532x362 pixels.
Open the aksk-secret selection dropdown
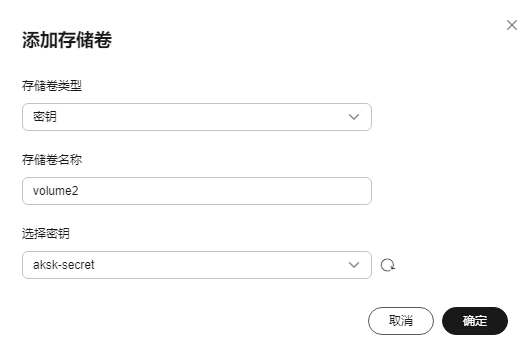point(197,265)
